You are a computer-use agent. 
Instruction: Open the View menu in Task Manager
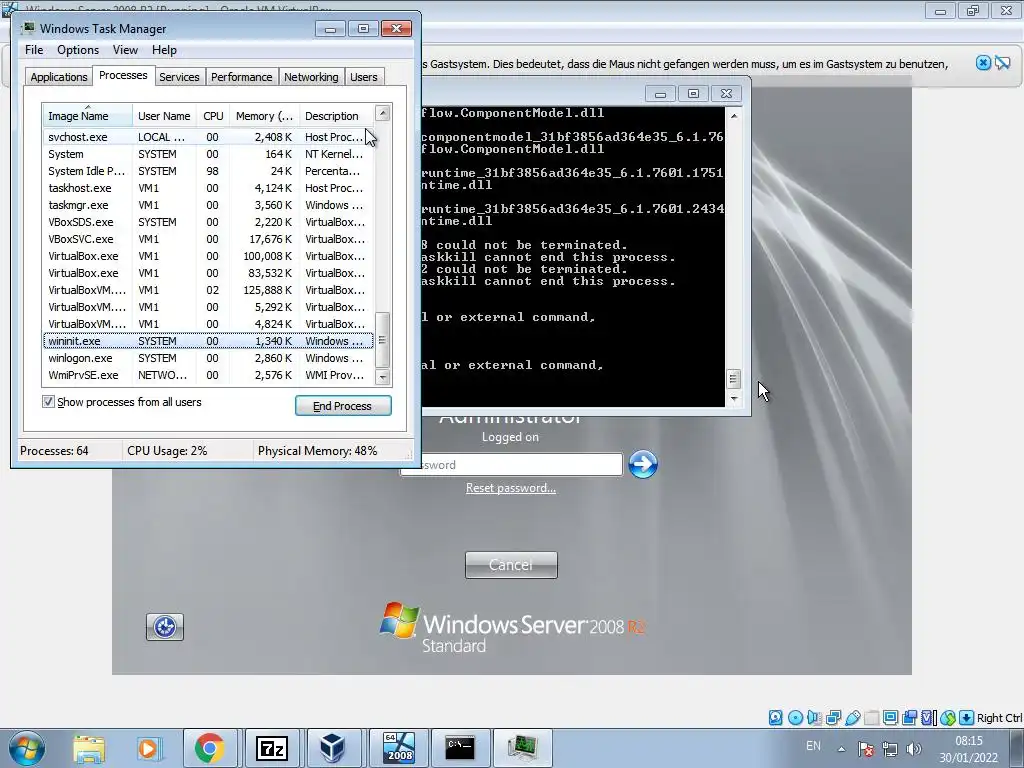pyautogui.click(x=125, y=50)
